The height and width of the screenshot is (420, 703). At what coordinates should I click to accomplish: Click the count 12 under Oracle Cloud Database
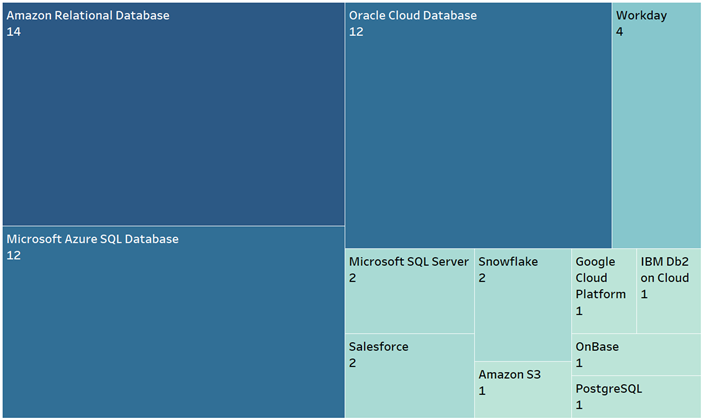coord(356,32)
